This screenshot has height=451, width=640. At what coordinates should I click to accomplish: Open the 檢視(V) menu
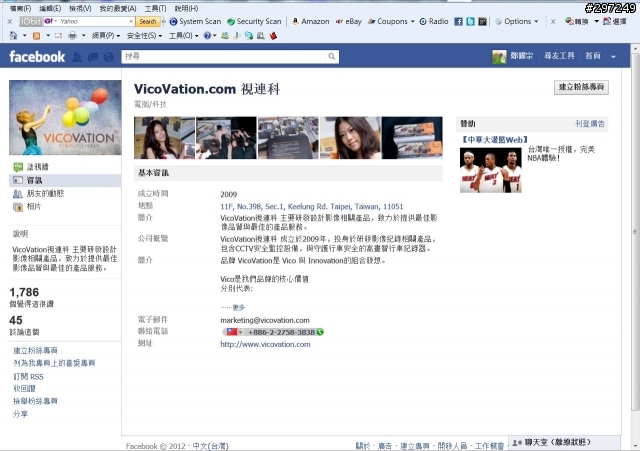(x=80, y=8)
